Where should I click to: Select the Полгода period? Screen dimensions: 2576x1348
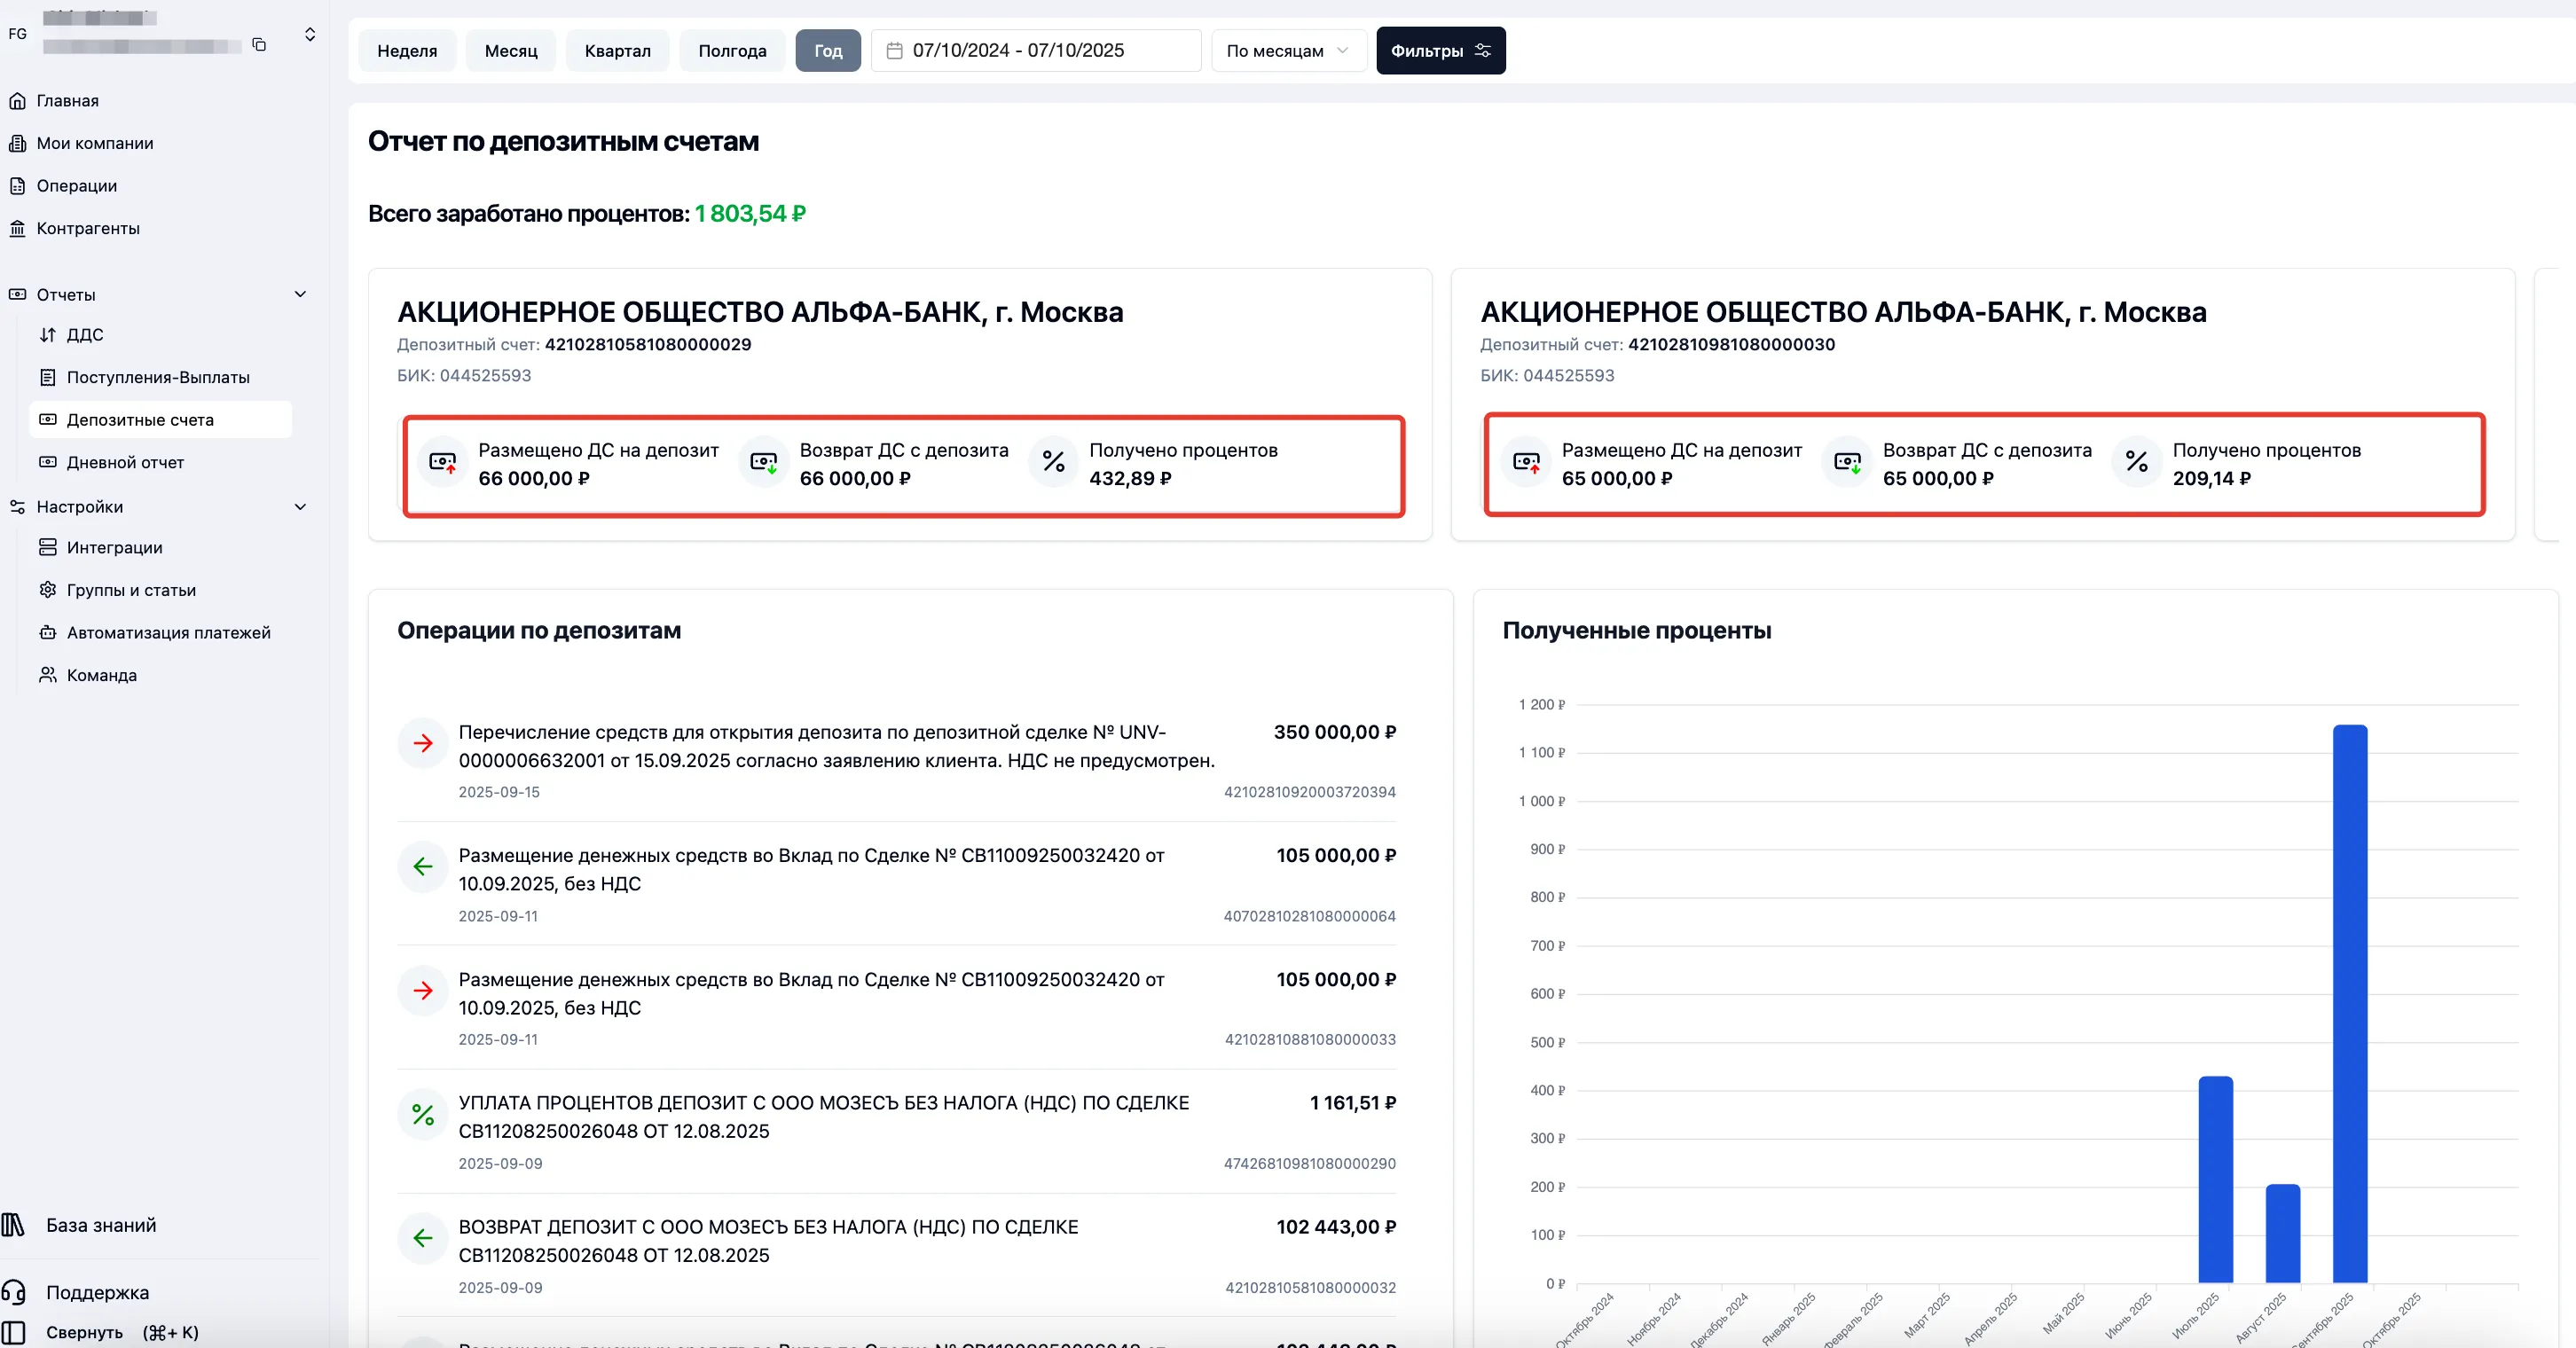coord(732,50)
